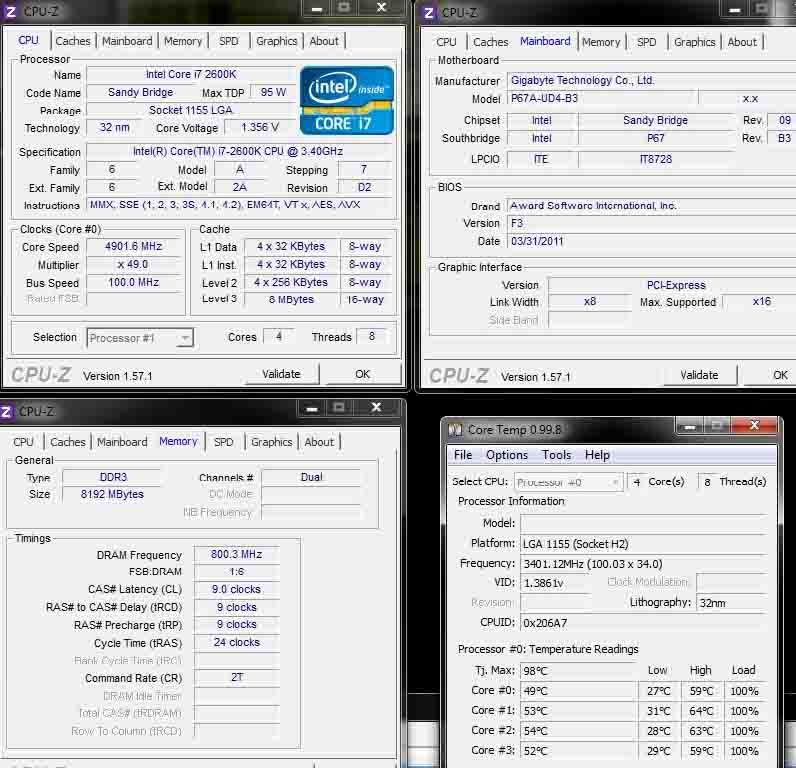Click the Tj. Max value 98°C
The width and height of the screenshot is (796, 768).
click(579, 671)
